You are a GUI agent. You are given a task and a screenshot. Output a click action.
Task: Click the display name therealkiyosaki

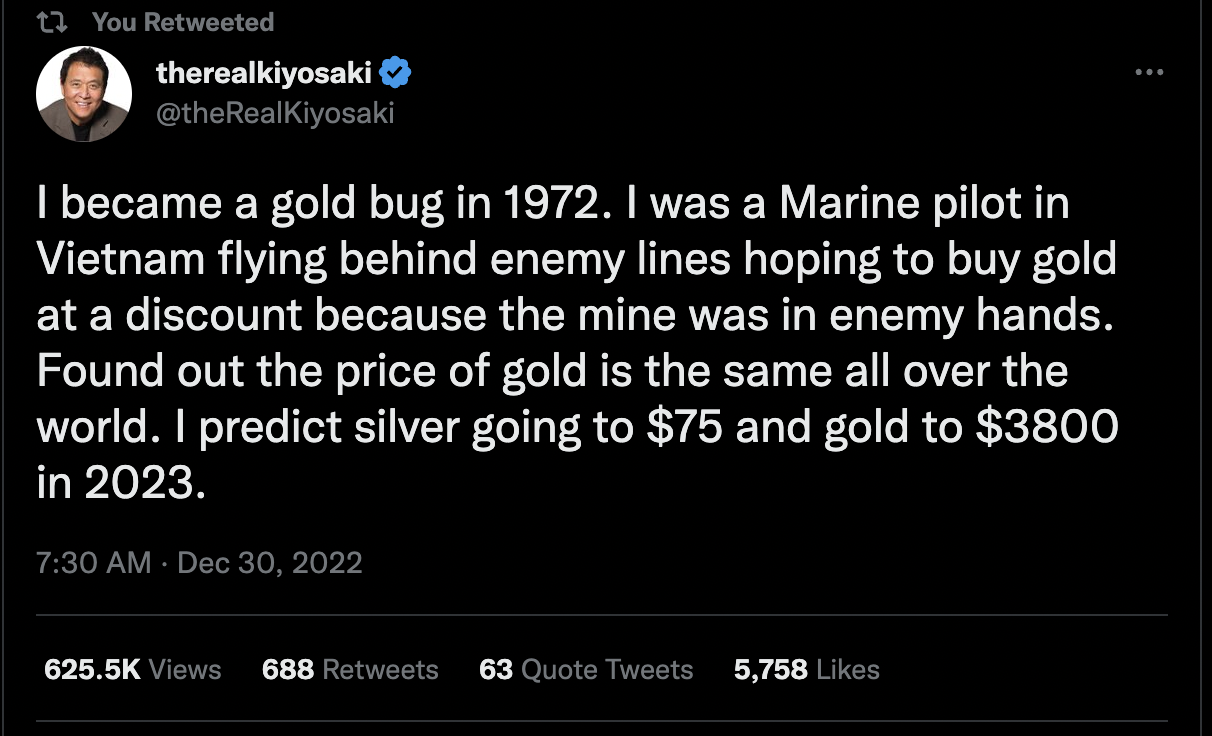tap(265, 74)
